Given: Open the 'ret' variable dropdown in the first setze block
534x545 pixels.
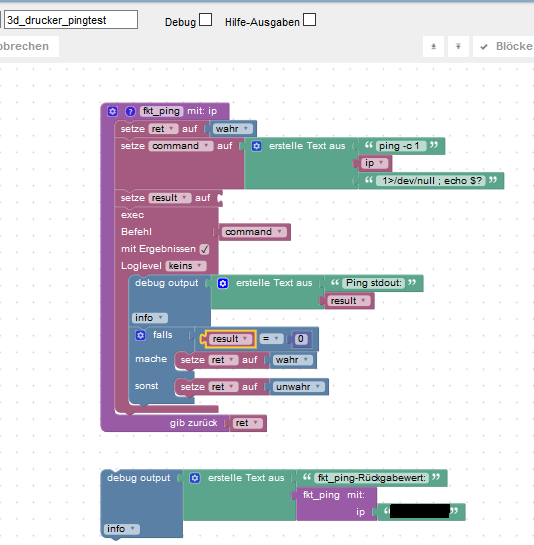Looking at the screenshot, I should click(x=163, y=129).
